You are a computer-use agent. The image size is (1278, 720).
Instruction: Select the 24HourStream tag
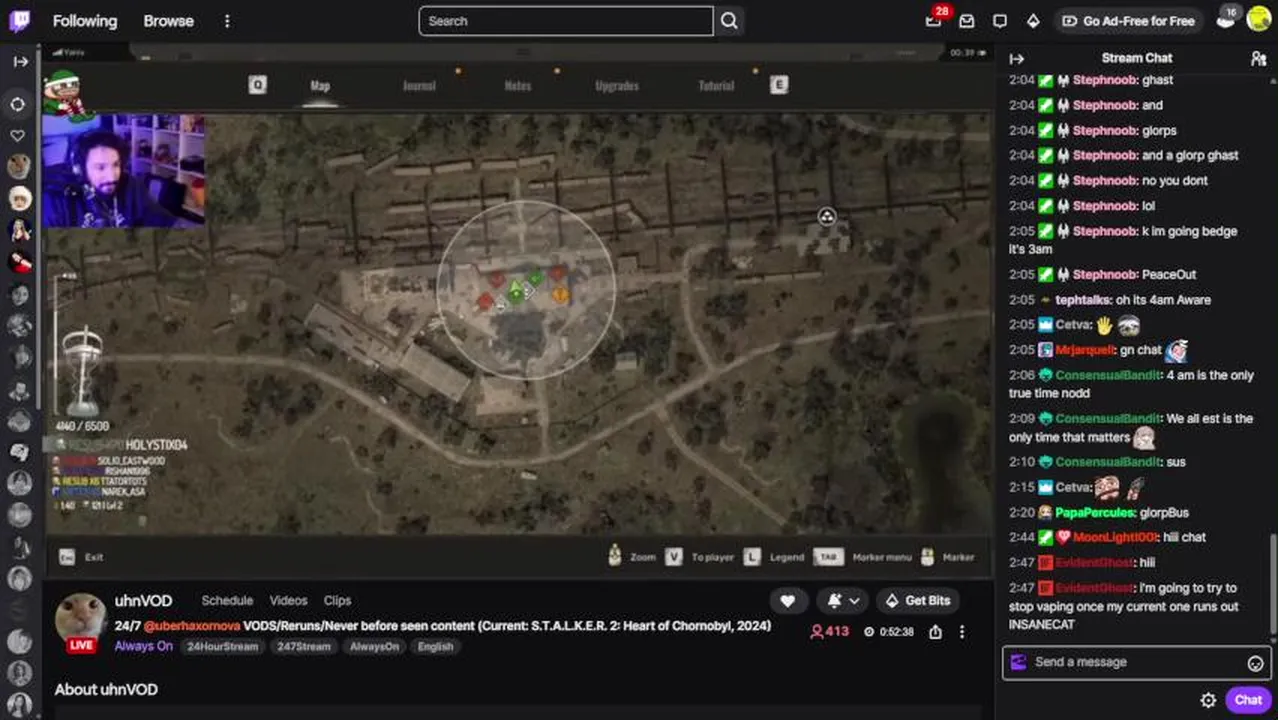pos(222,647)
